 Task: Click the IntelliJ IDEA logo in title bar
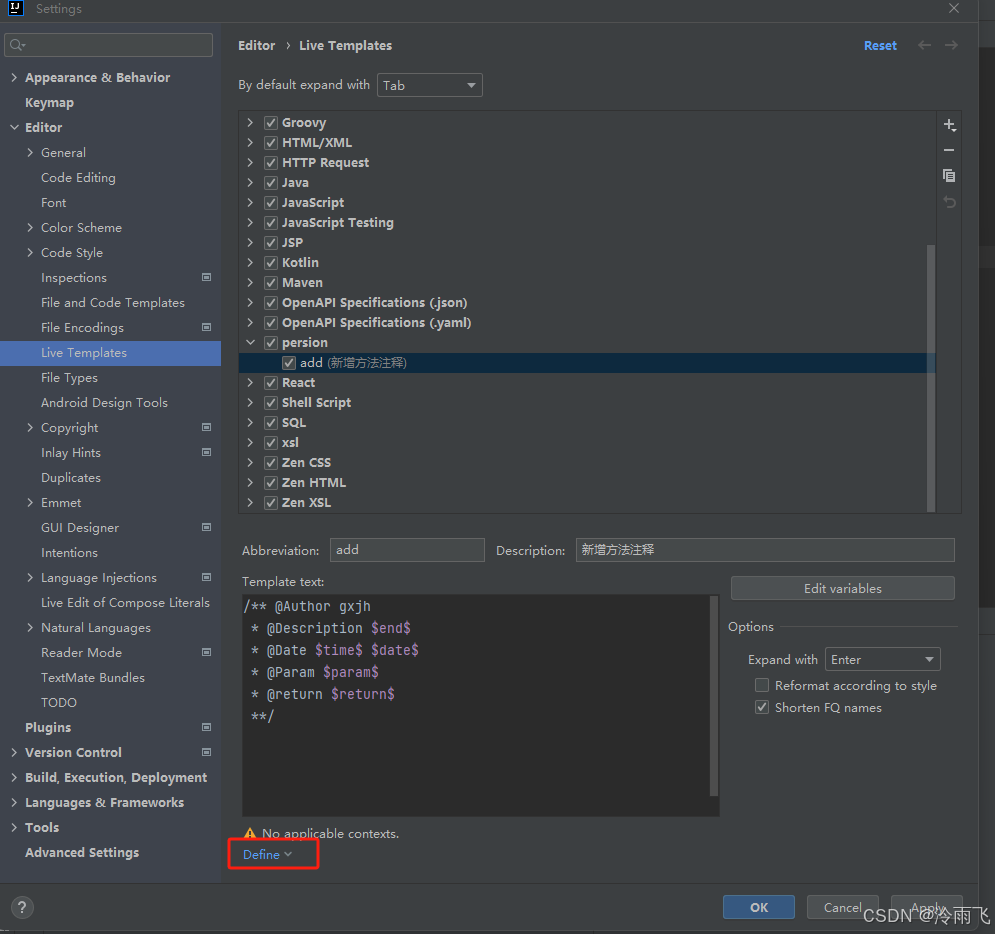15,8
